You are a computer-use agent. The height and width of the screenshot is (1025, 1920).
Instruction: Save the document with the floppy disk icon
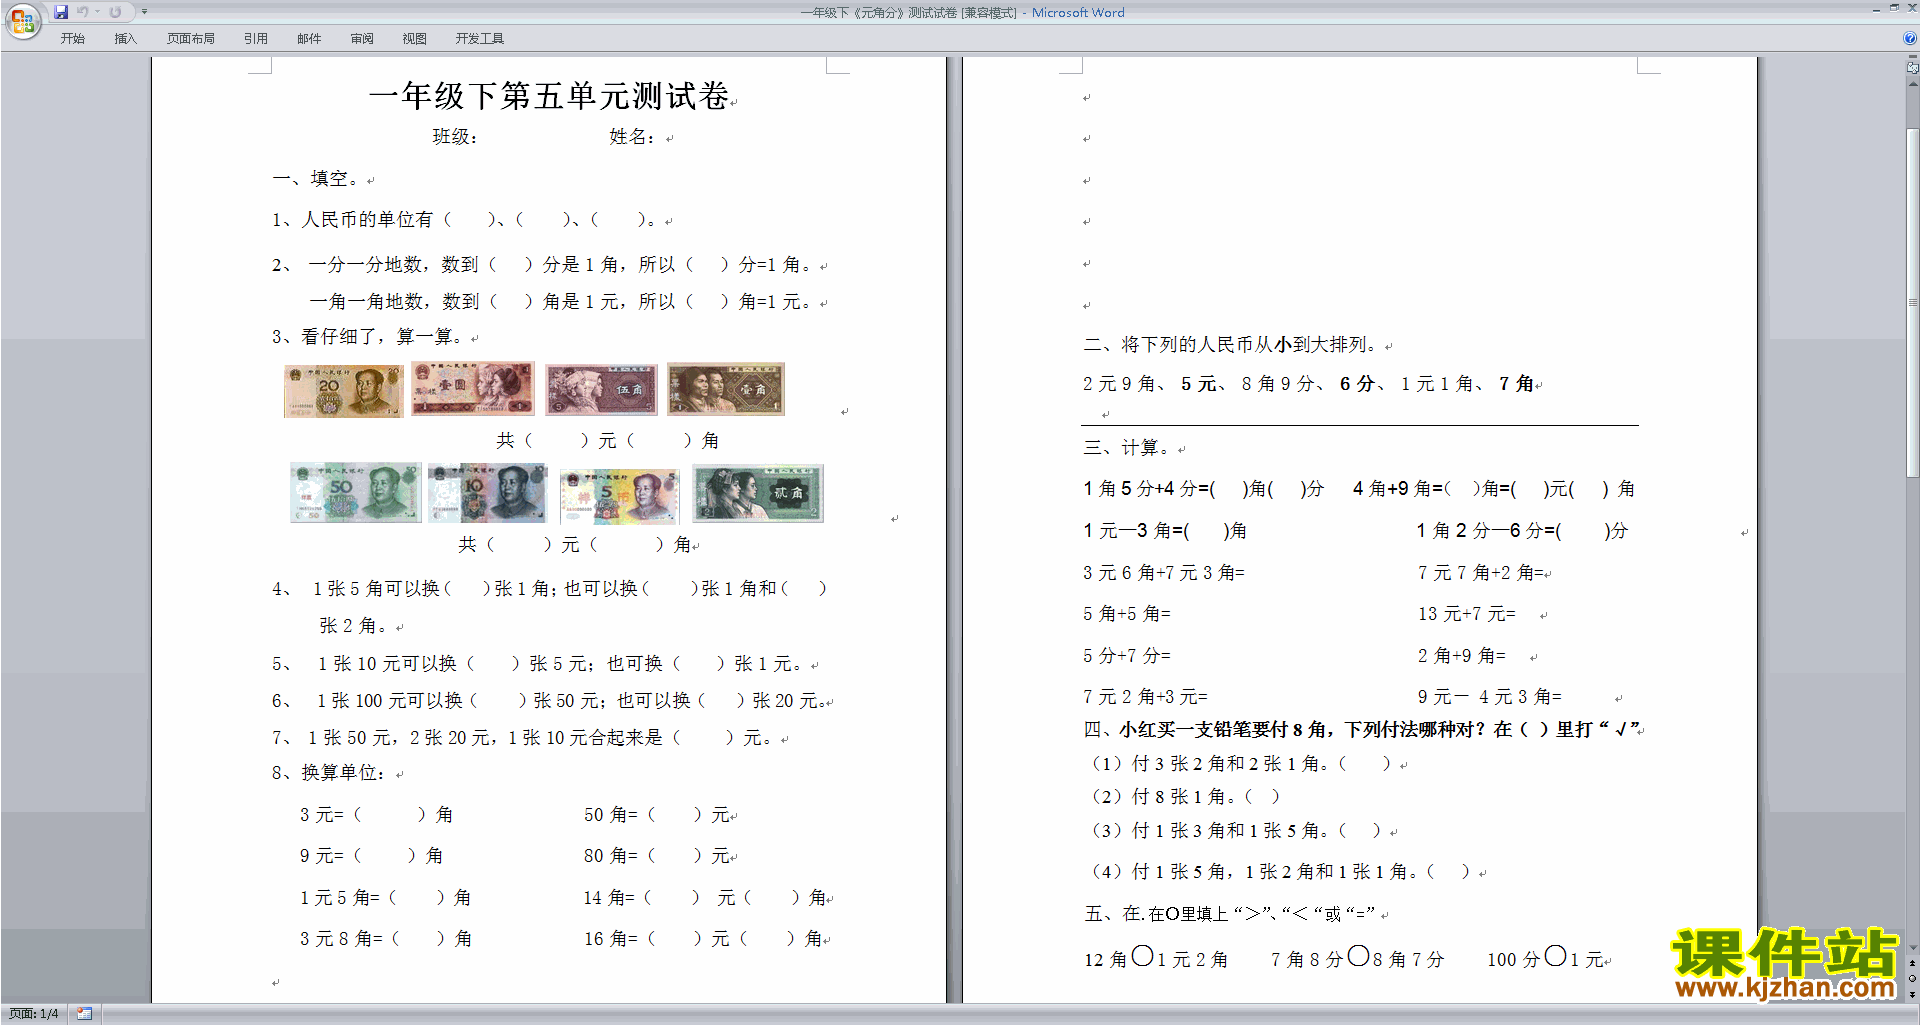[61, 12]
